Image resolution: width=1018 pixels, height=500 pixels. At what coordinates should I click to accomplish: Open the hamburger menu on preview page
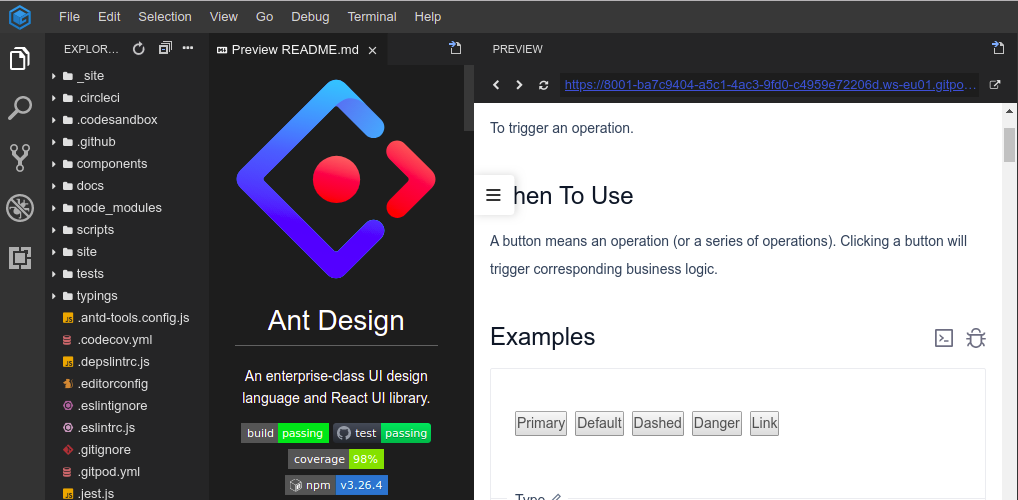pos(493,195)
